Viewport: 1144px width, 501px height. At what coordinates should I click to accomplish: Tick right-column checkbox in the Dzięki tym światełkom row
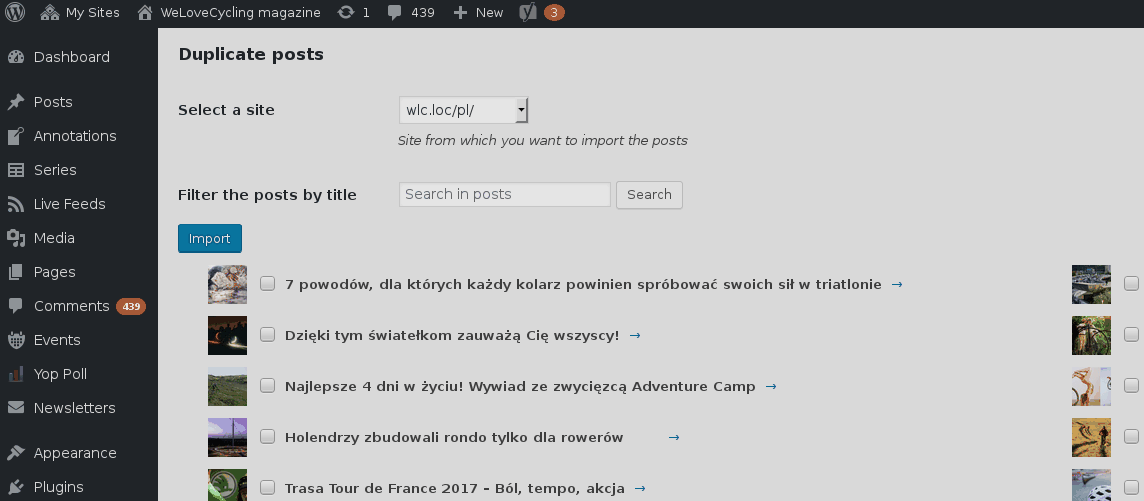coord(1132,335)
